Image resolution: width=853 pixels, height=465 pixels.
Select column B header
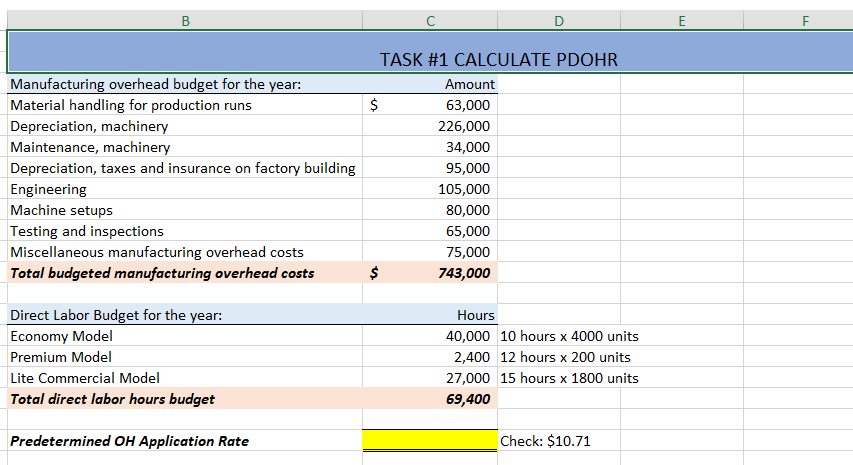point(185,21)
